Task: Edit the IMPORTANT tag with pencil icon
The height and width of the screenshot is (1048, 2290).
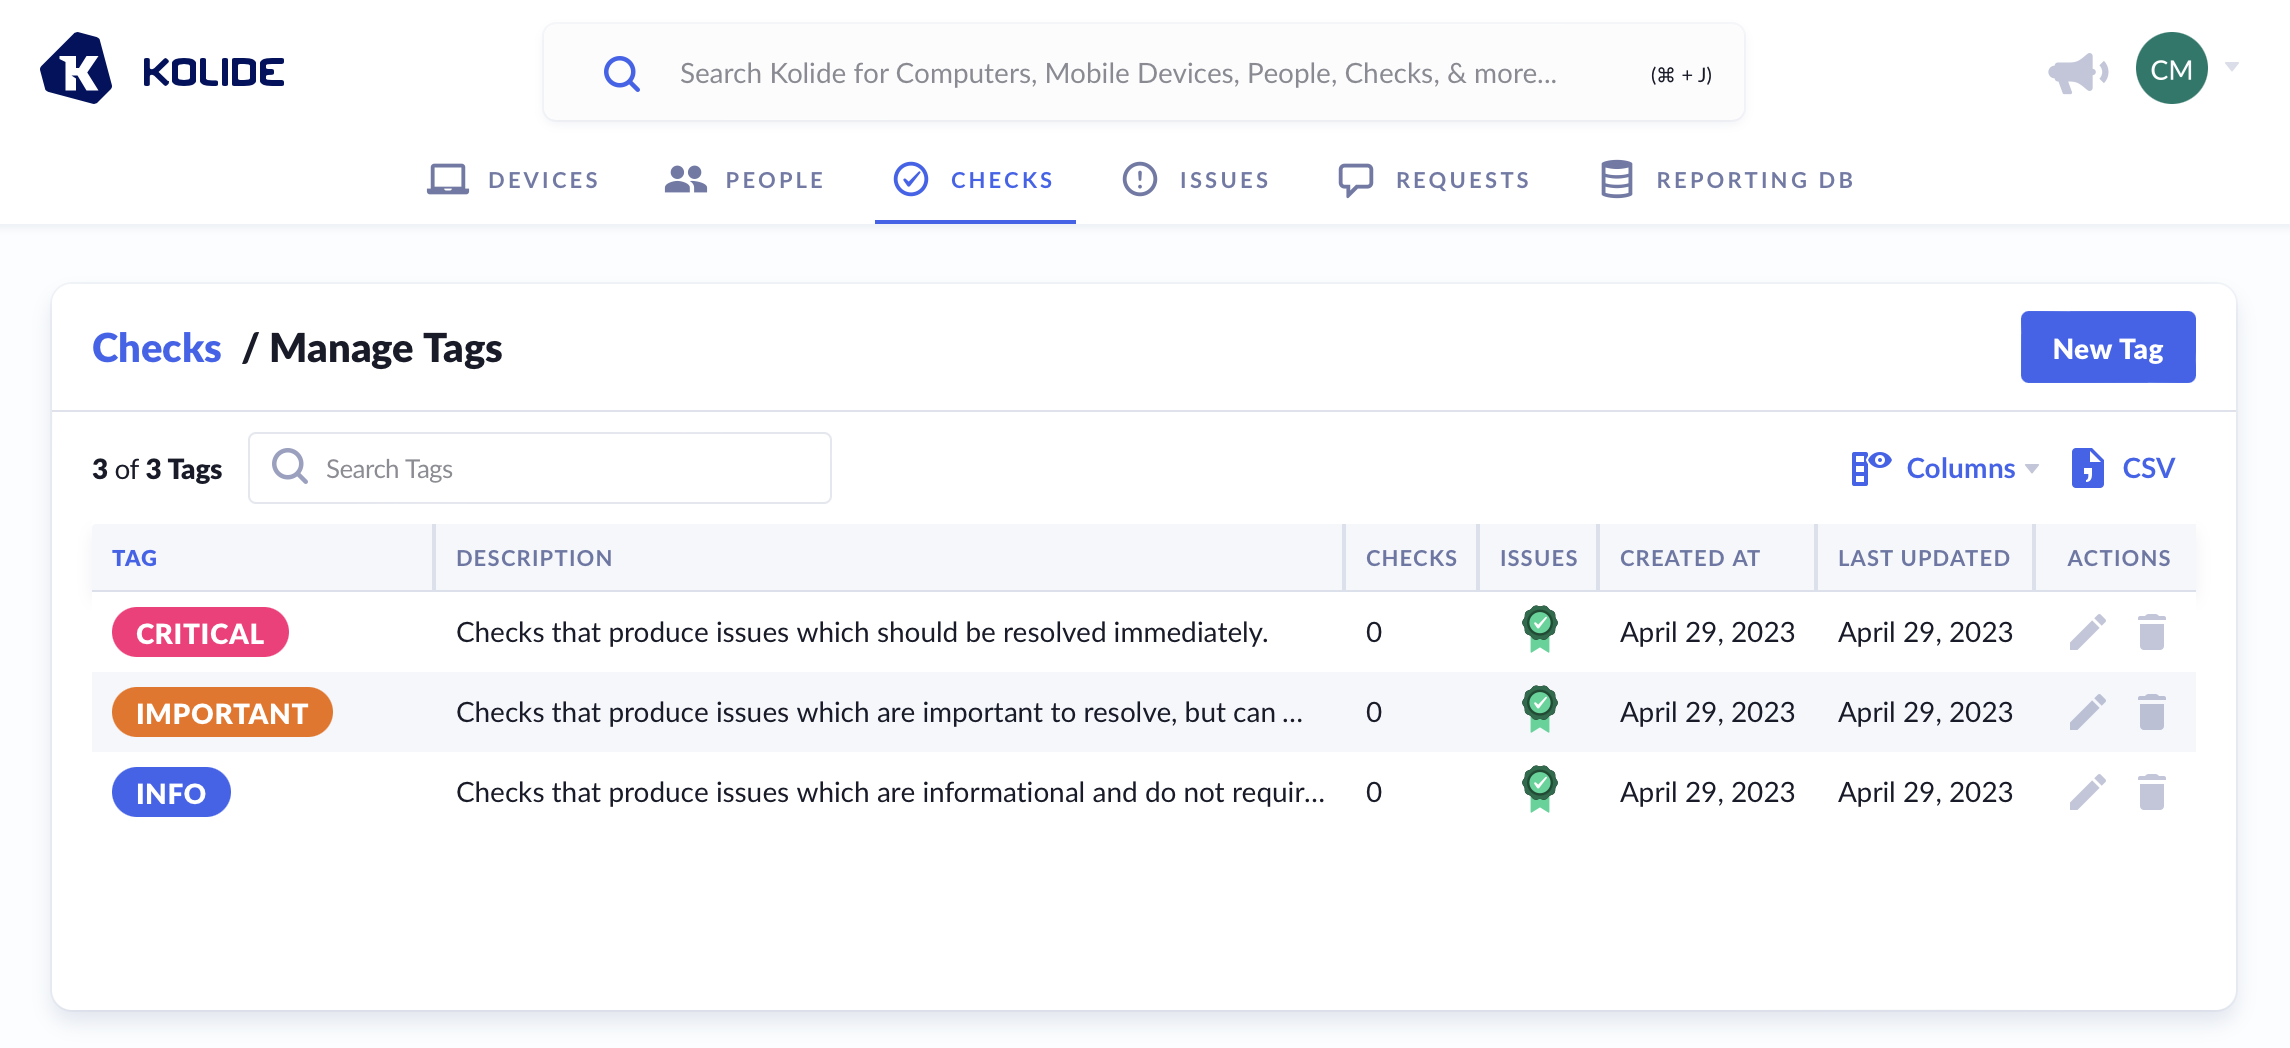Action: (2087, 712)
